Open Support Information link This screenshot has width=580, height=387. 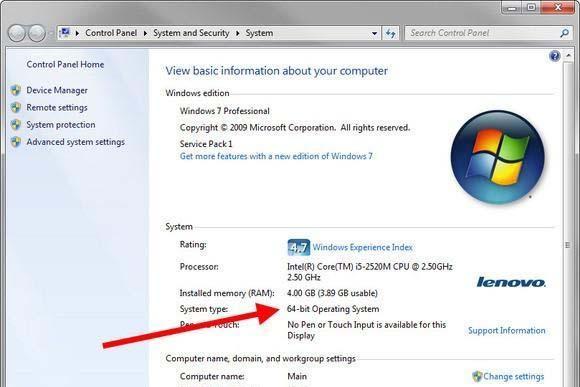pos(507,330)
